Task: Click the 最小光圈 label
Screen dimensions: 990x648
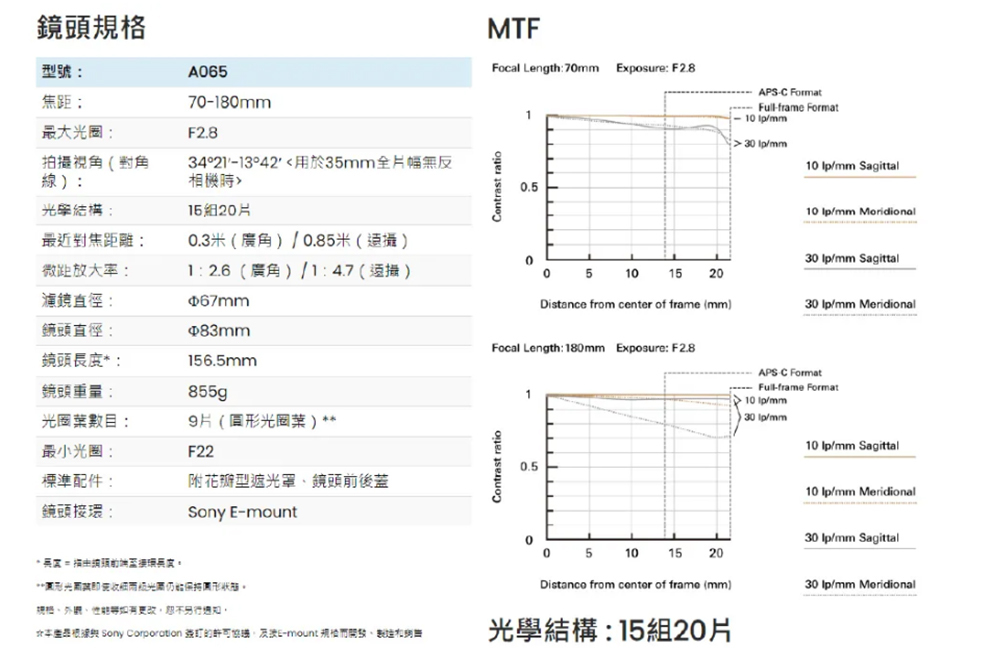Action: click(x=77, y=452)
